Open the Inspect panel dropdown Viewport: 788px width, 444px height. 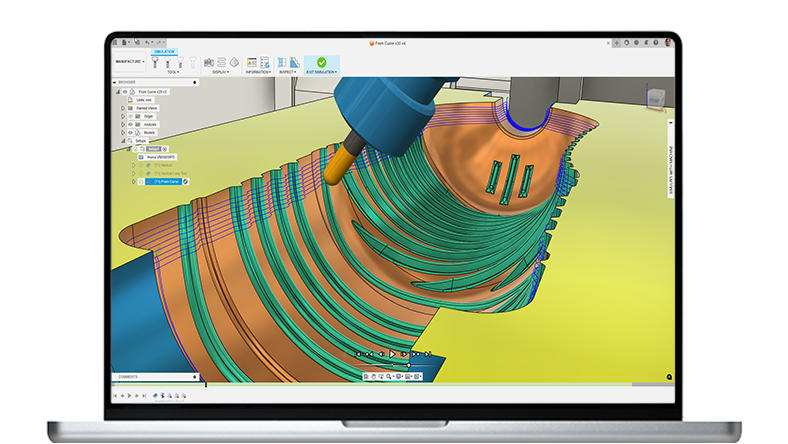287,72
